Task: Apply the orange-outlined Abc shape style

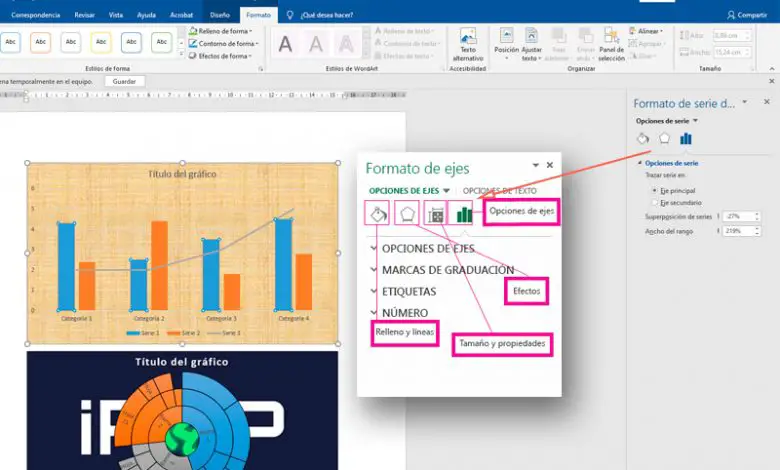Action: click(x=41, y=42)
